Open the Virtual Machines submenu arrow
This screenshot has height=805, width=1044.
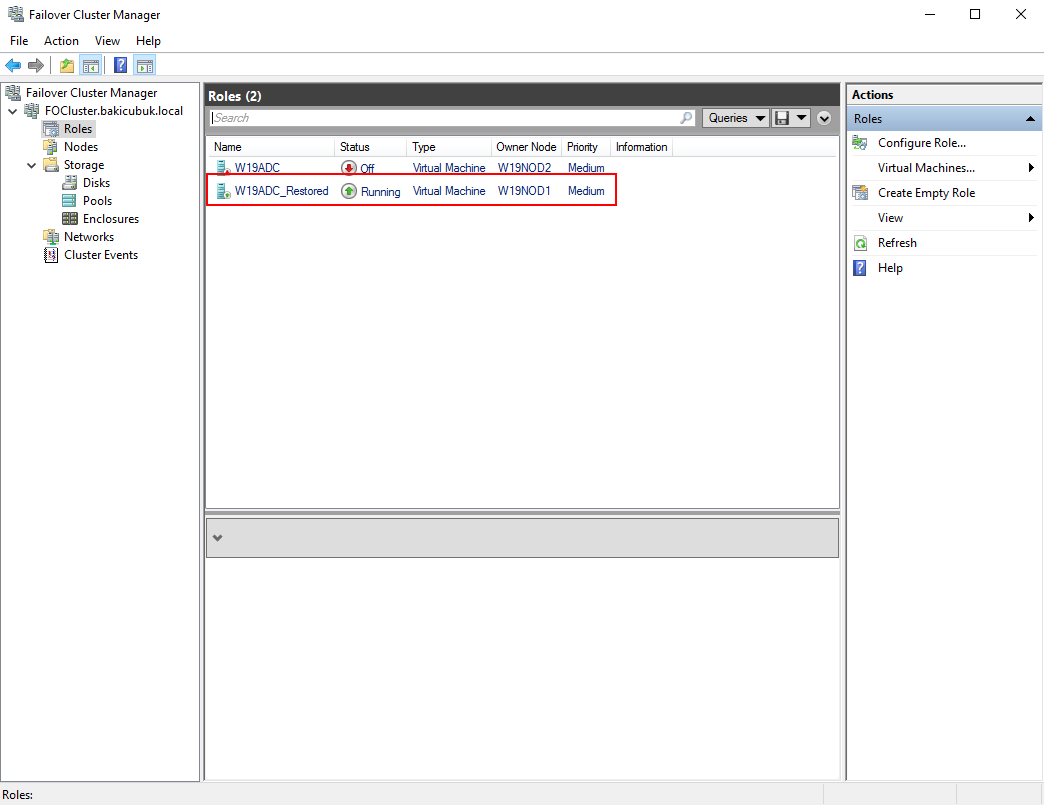[x=1031, y=168]
